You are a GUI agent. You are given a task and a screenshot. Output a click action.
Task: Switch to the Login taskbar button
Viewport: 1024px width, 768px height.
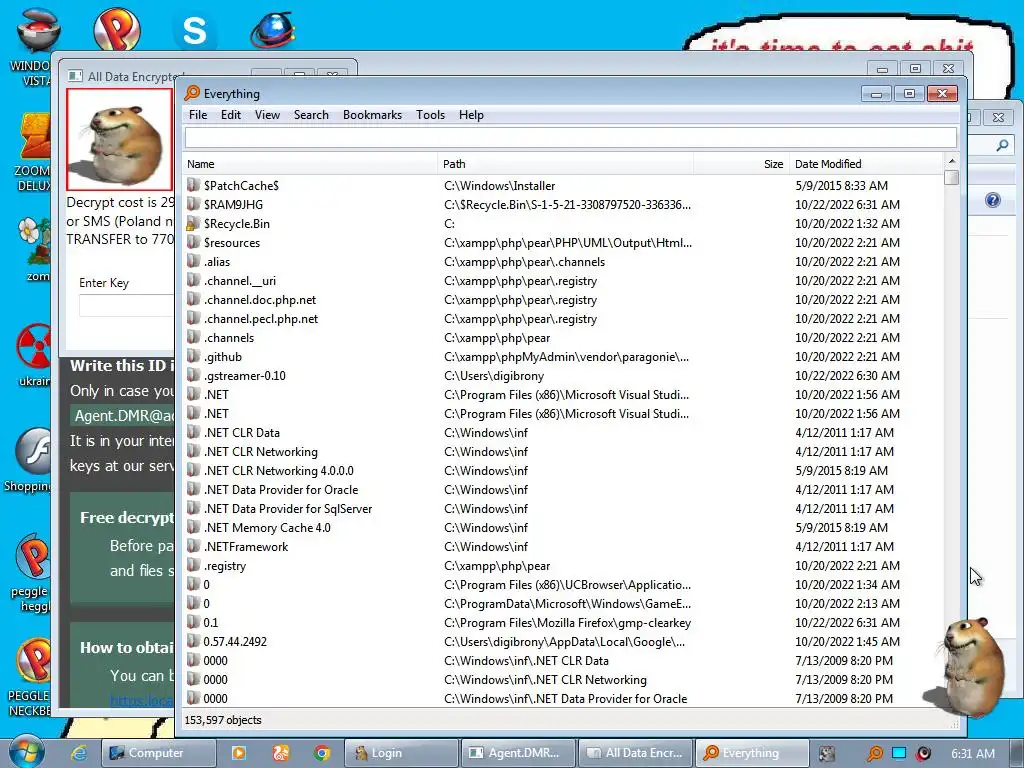click(400, 753)
